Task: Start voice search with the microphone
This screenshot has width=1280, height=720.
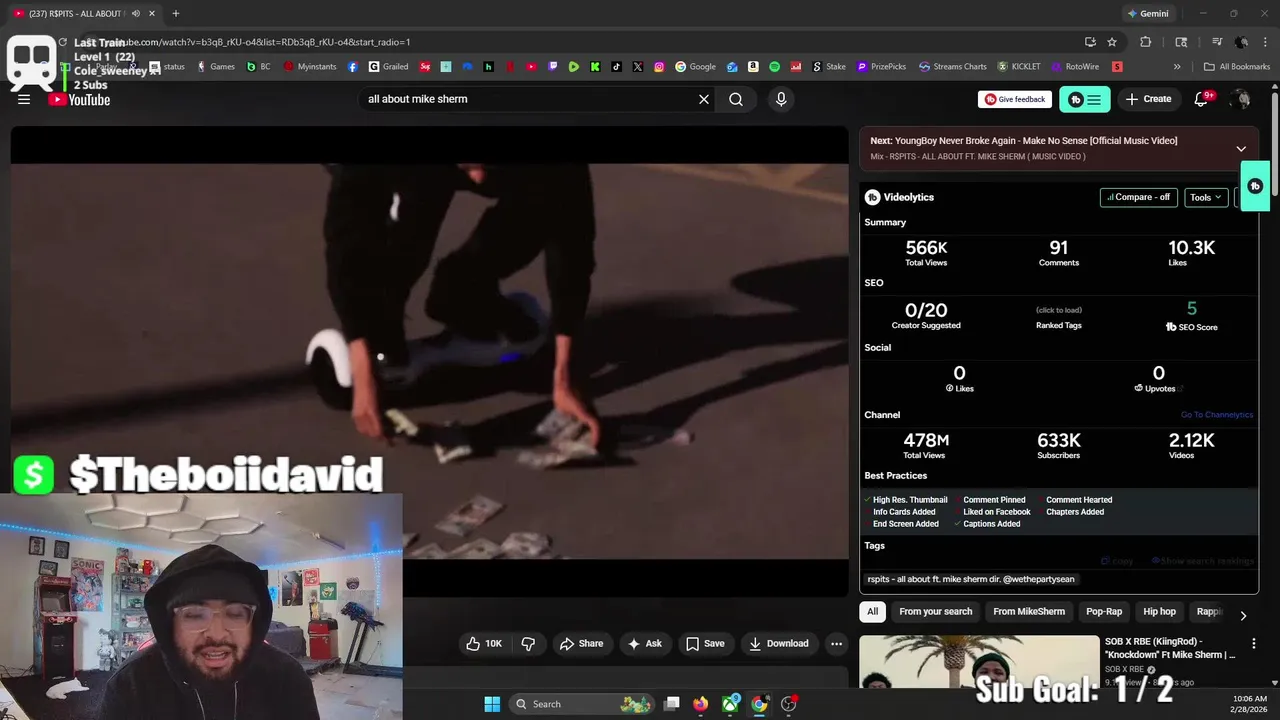Action: [x=781, y=99]
